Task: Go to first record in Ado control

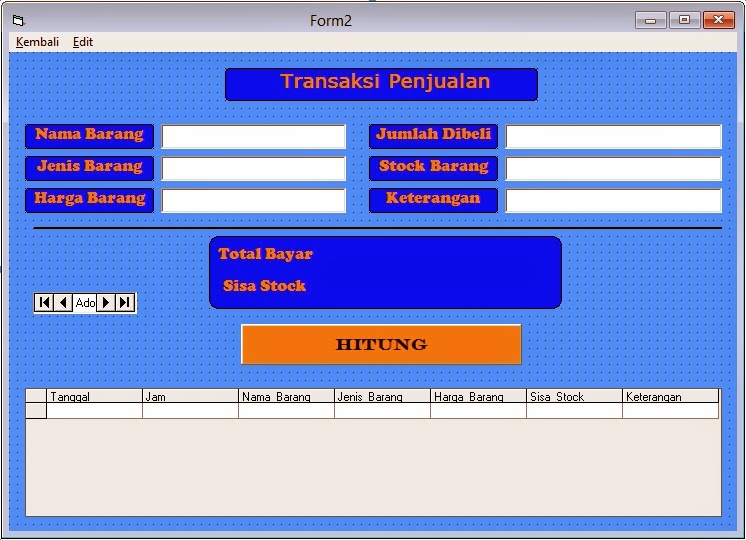Action: [44, 303]
